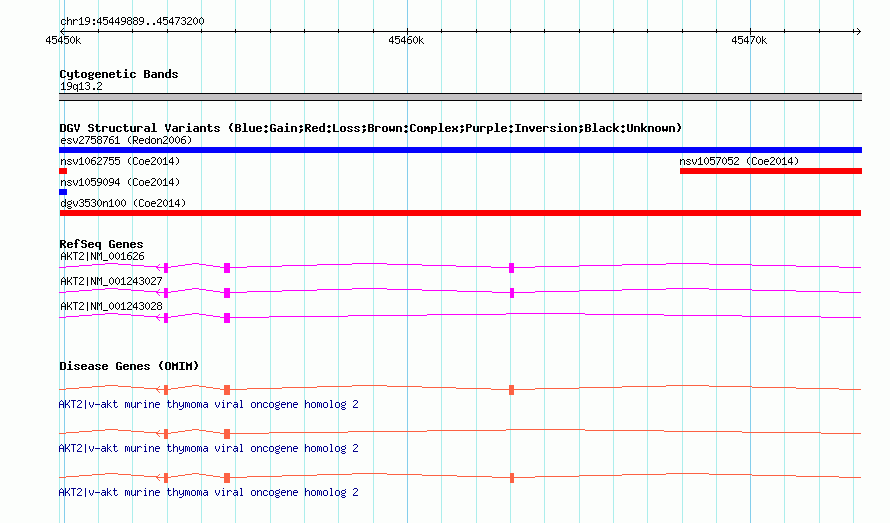The height and width of the screenshot is (523, 890).
Task: Select the 45460k ruler label
Action: pos(406,40)
